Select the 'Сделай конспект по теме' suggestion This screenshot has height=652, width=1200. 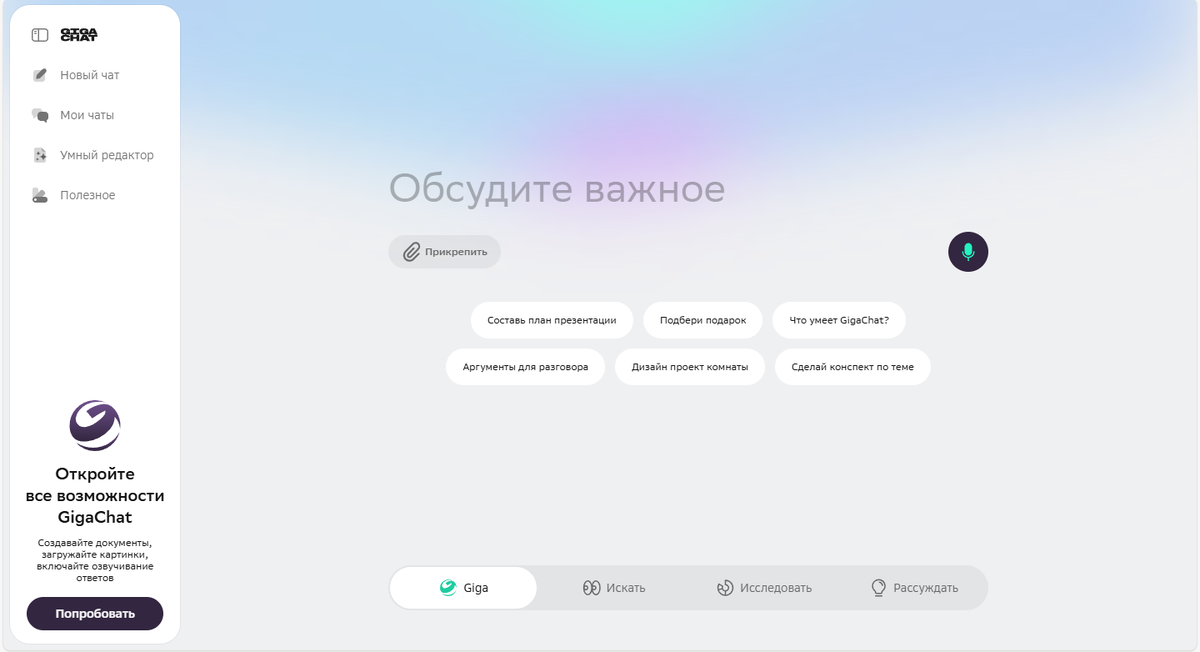(853, 367)
